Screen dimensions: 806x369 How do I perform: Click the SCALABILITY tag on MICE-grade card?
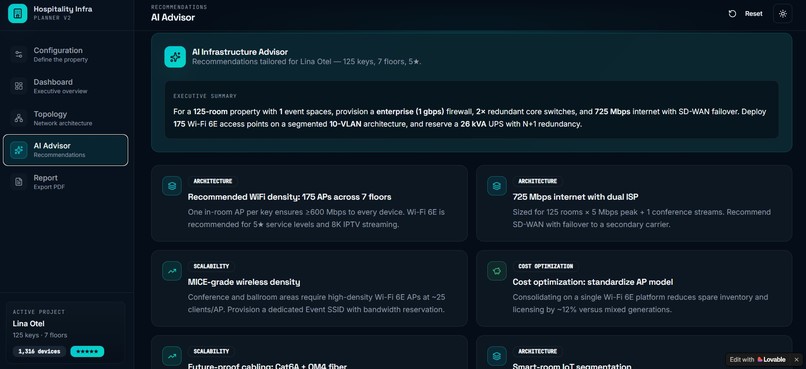[x=211, y=266]
